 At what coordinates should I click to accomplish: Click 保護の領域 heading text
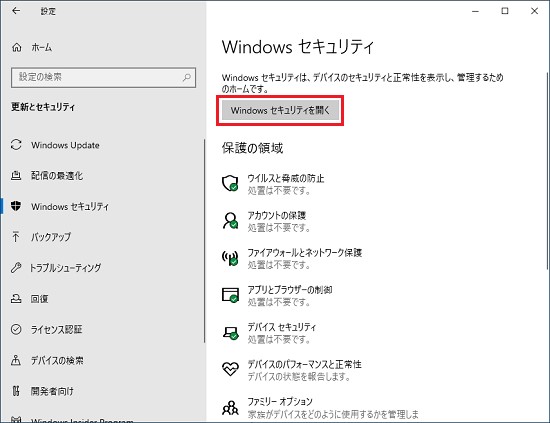tap(252, 148)
